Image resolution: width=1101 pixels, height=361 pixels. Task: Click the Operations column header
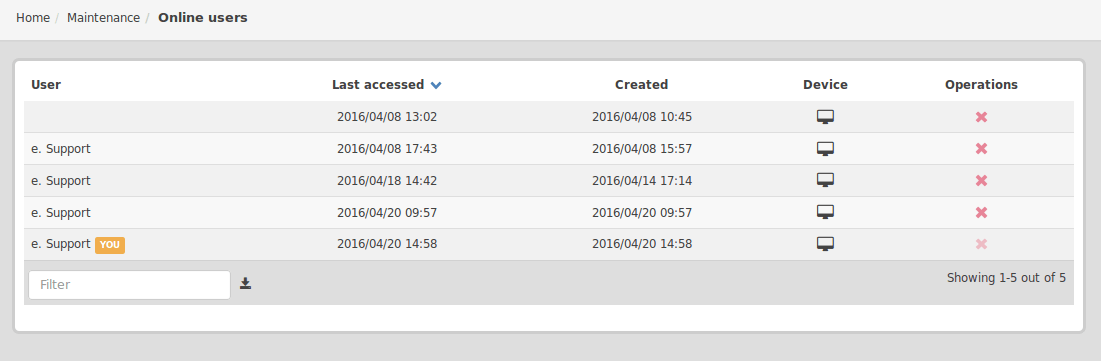coord(981,84)
